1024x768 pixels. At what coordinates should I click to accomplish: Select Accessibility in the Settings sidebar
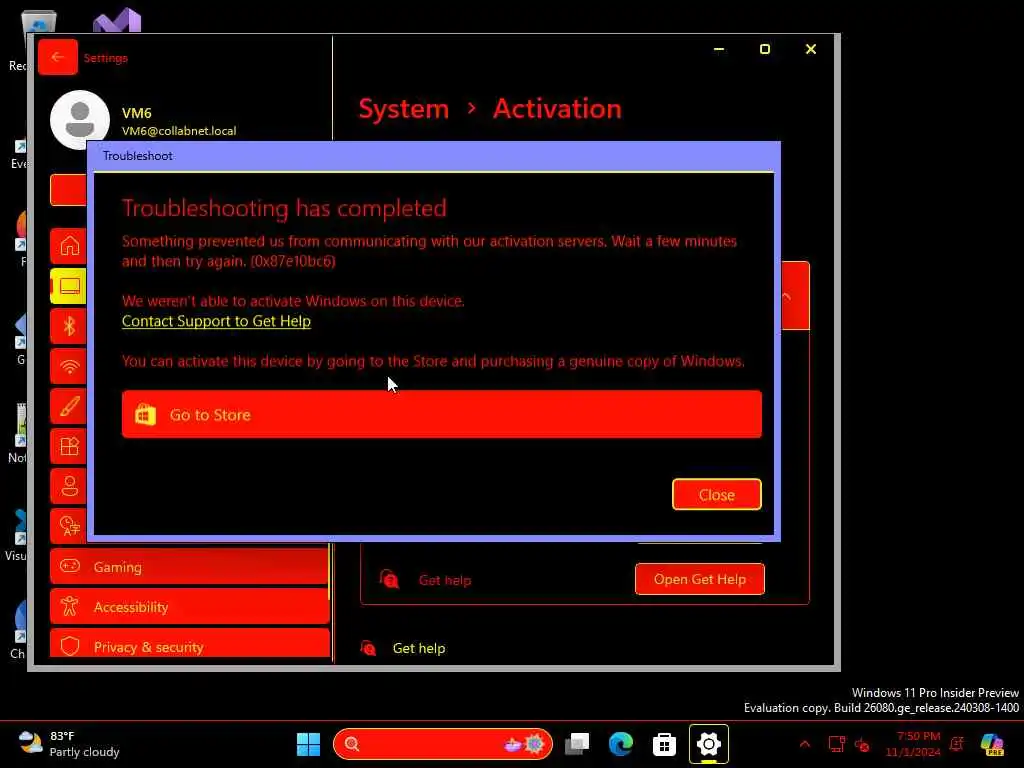point(190,607)
